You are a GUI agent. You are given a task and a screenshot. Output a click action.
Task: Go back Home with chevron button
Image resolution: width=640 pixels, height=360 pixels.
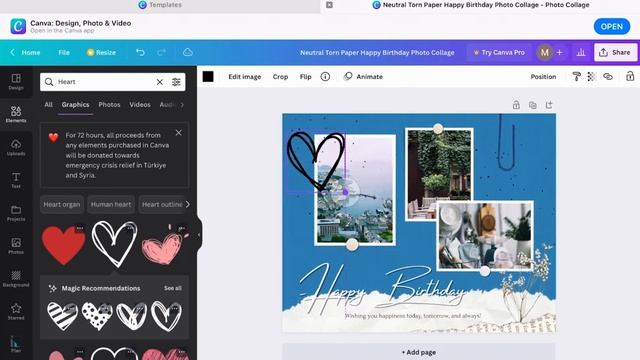(x=25, y=52)
